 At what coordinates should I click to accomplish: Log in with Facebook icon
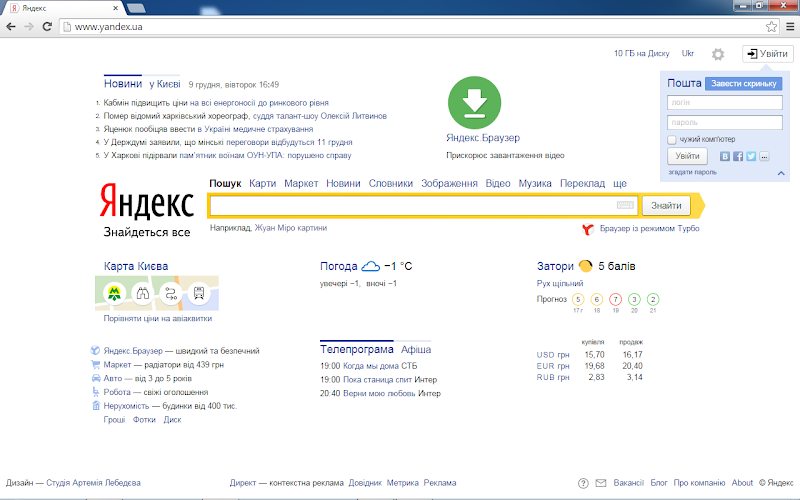point(738,156)
